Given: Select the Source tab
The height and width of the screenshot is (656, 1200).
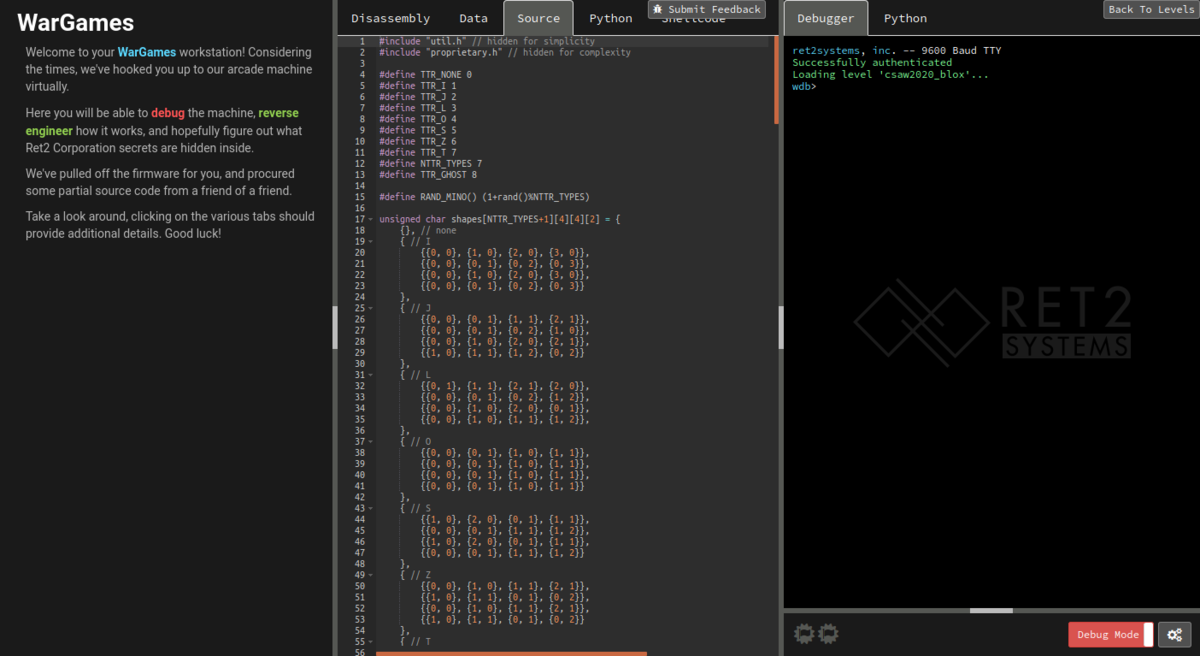Looking at the screenshot, I should (x=538, y=18).
